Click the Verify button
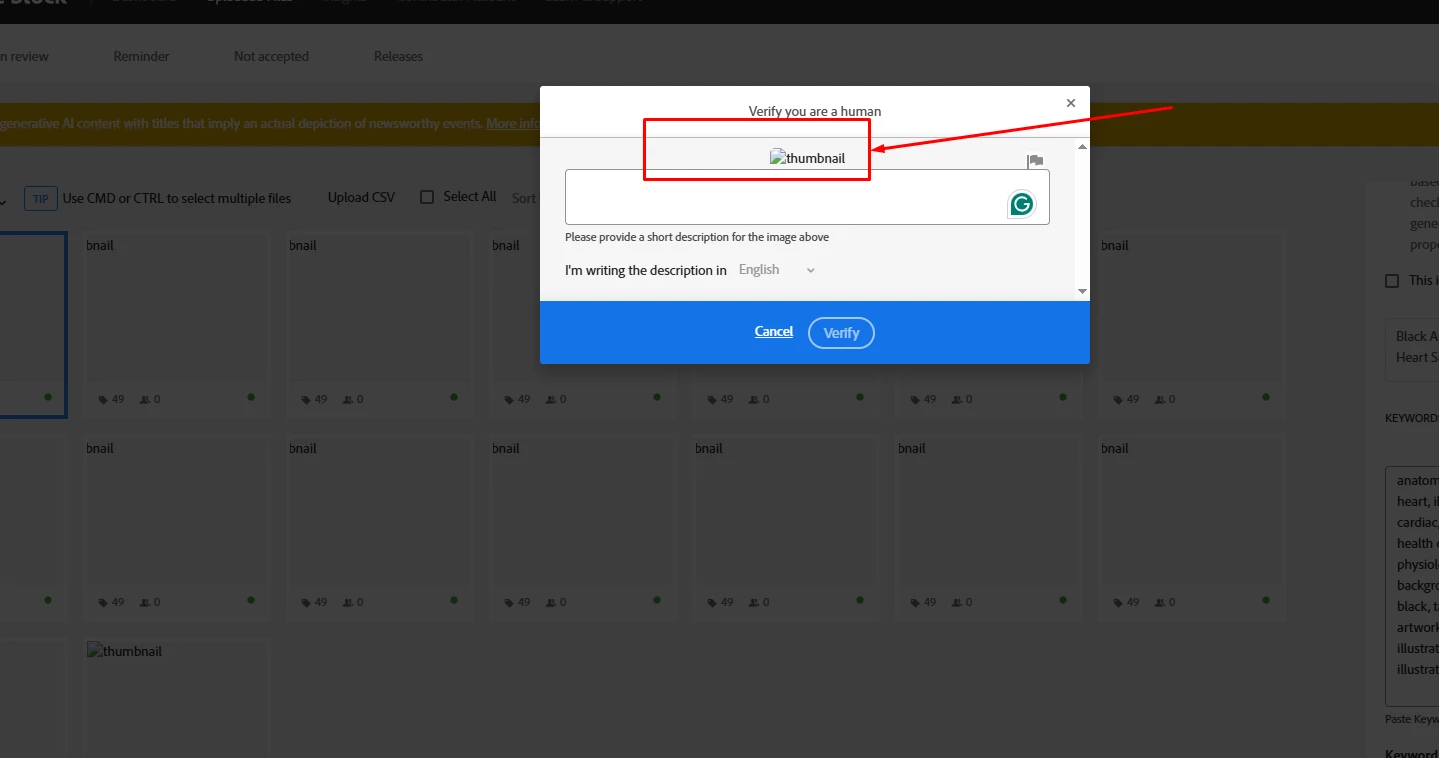This screenshot has height=758, width=1439. pos(841,333)
